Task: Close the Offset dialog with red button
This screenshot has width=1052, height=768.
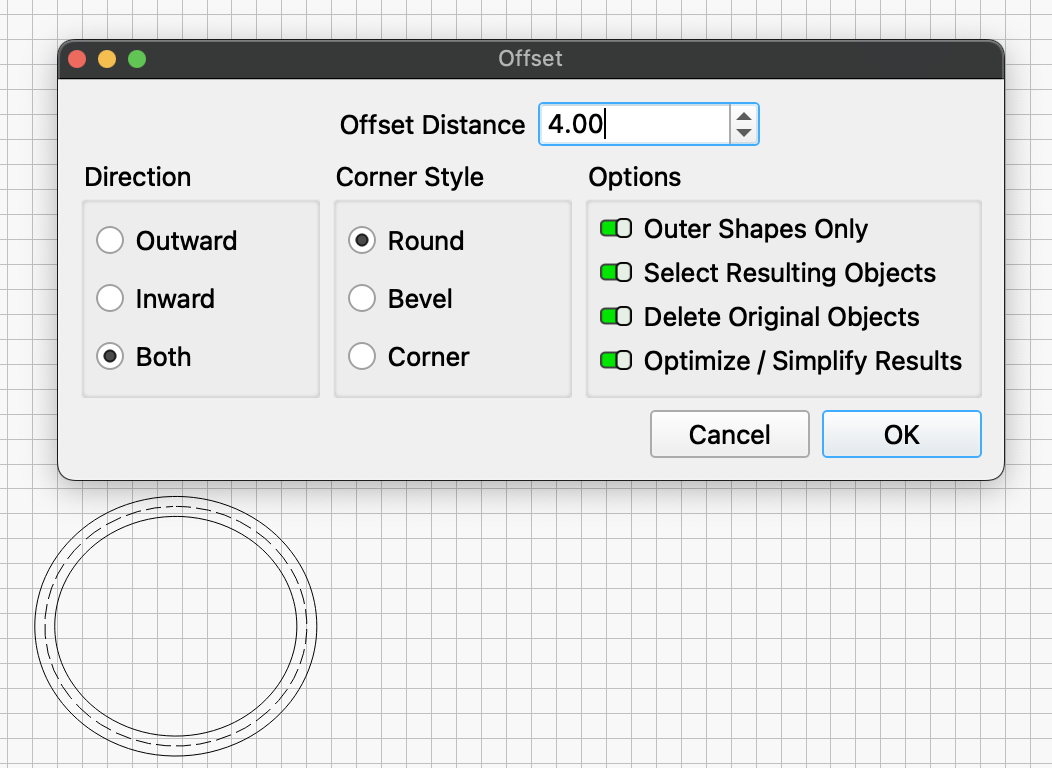Action: click(77, 59)
